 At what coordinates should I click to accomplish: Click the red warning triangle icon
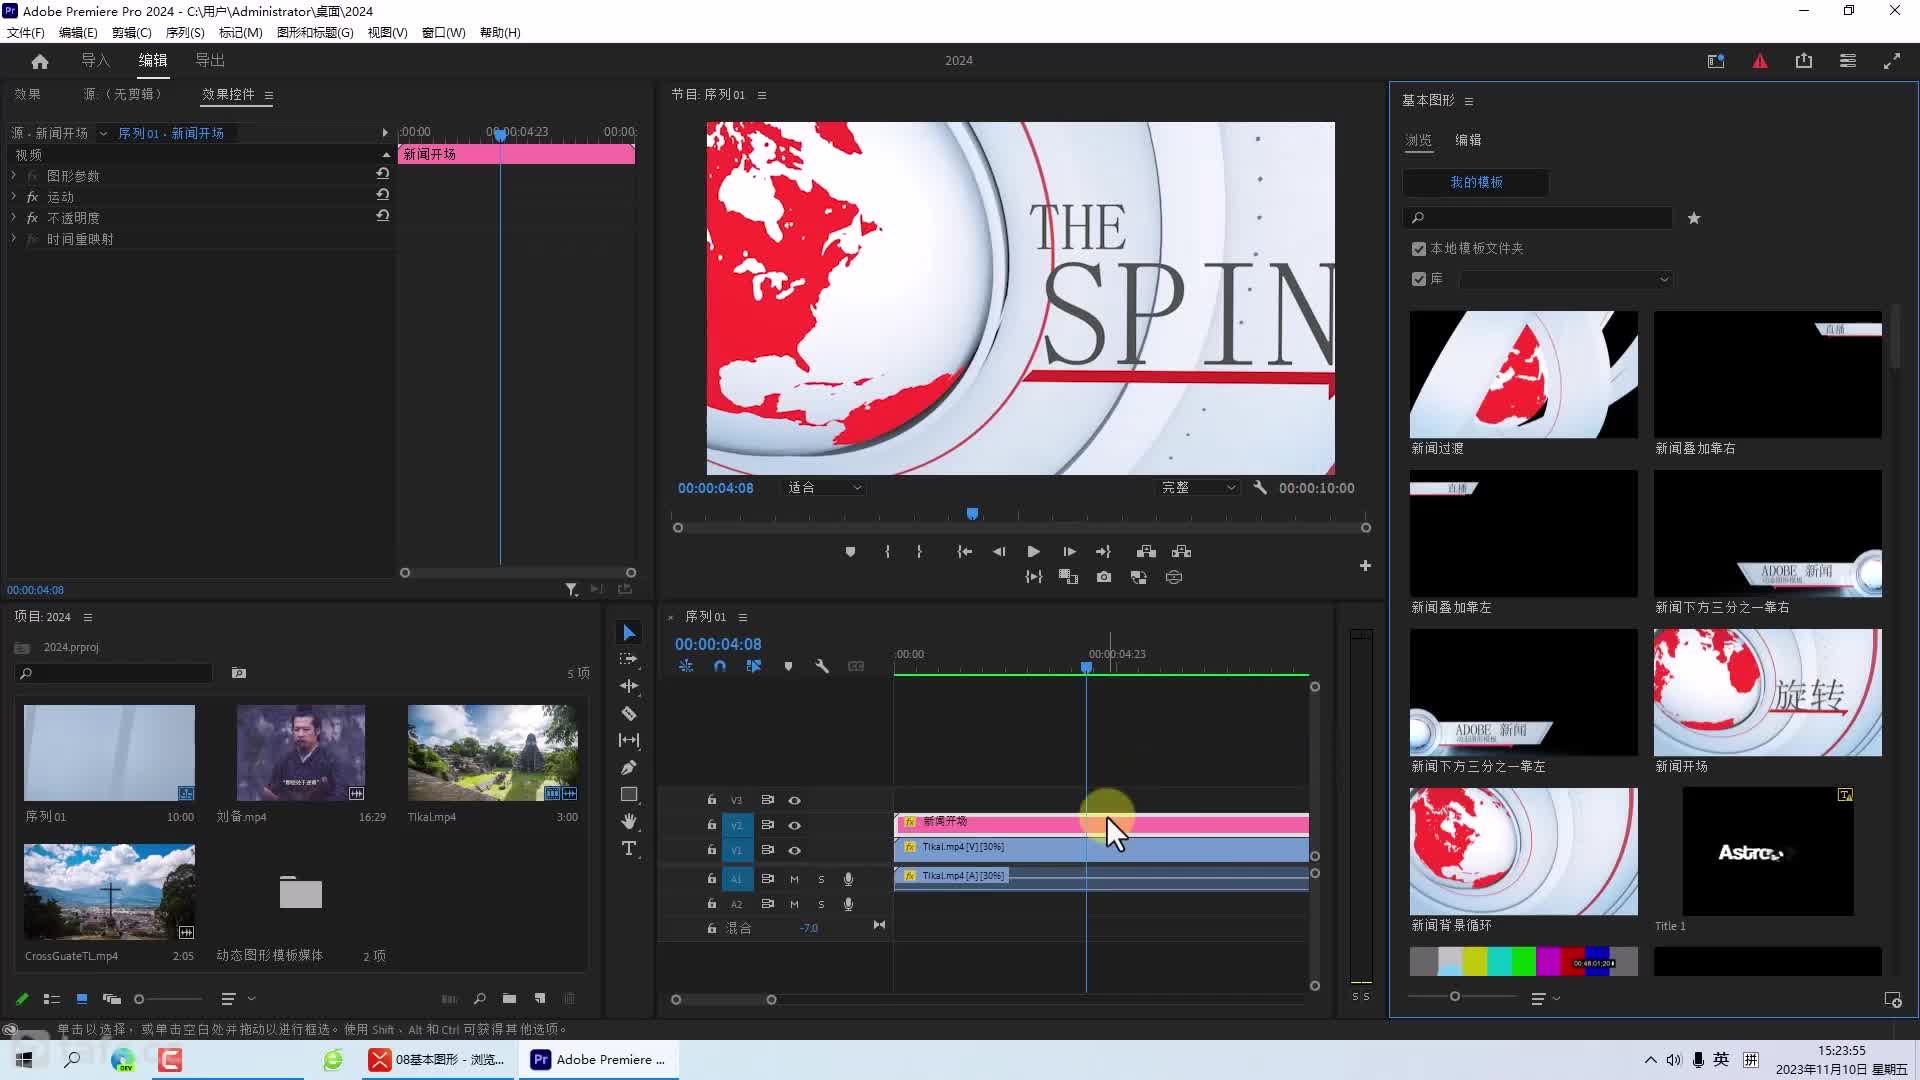pos(1760,61)
